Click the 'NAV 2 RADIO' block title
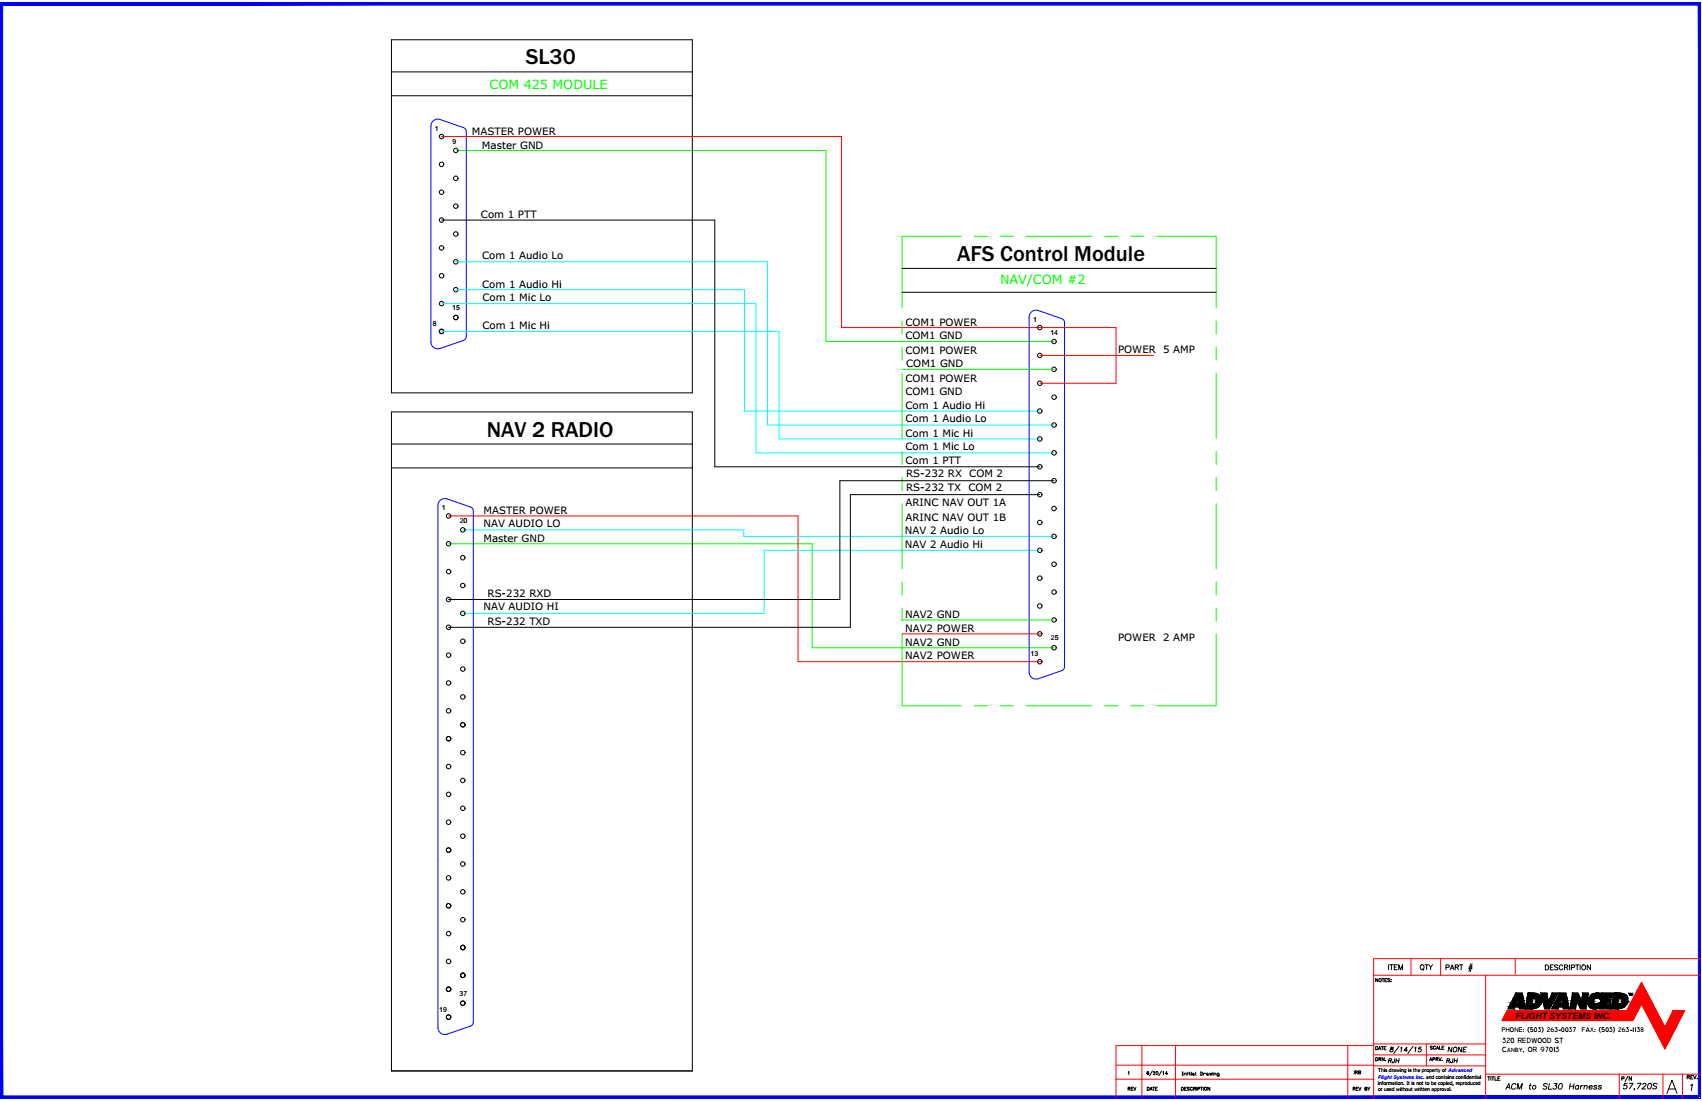The width and height of the screenshot is (1702, 1101). pyautogui.click(x=550, y=430)
